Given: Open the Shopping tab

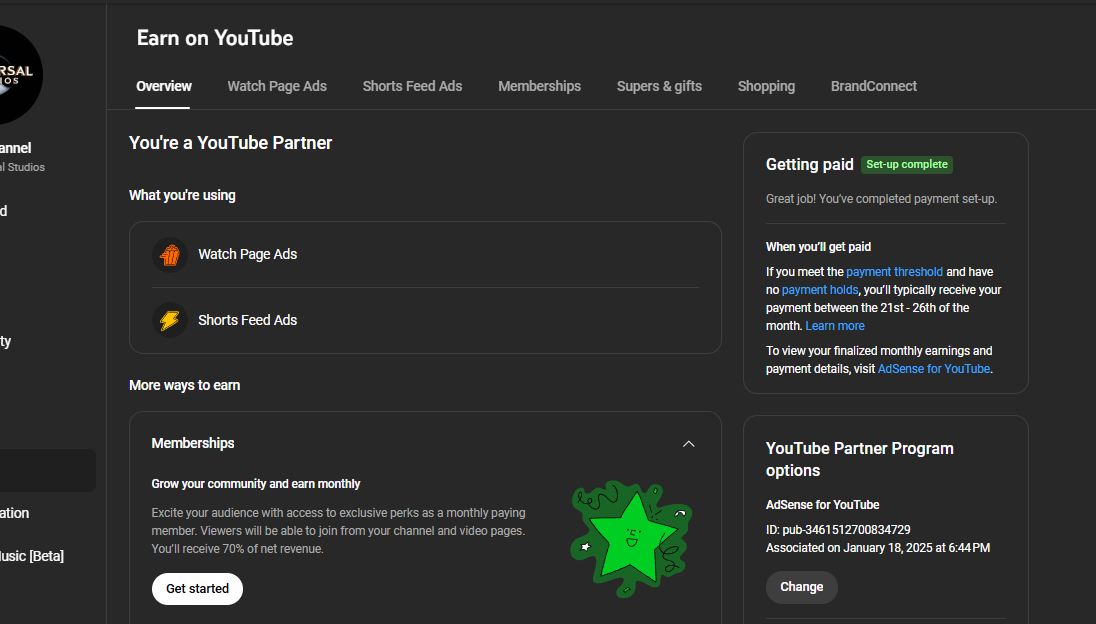Looking at the screenshot, I should [x=766, y=87].
